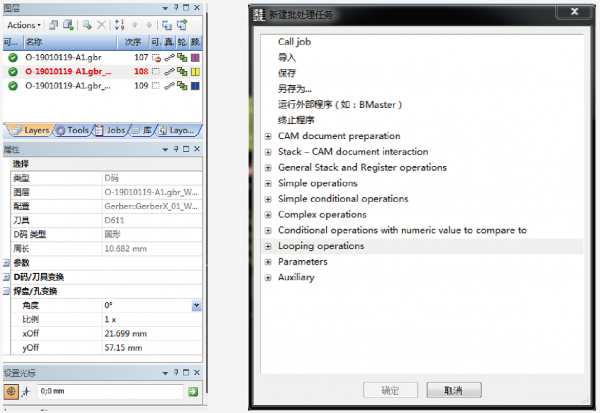600x413 pixels.
Task: Click the yellow color swatch of layer 108
Action: [x=194, y=72]
